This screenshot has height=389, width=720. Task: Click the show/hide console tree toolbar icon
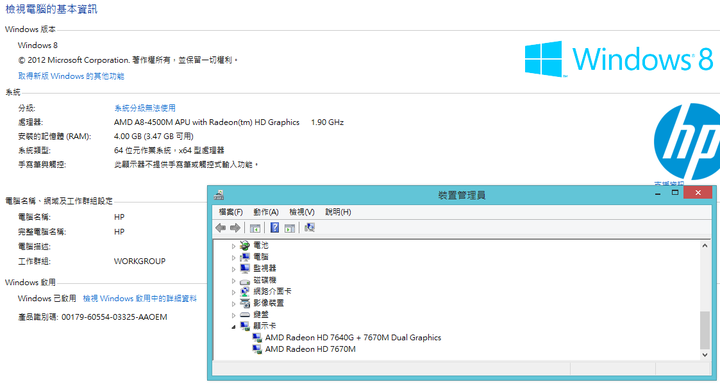[x=255, y=228]
